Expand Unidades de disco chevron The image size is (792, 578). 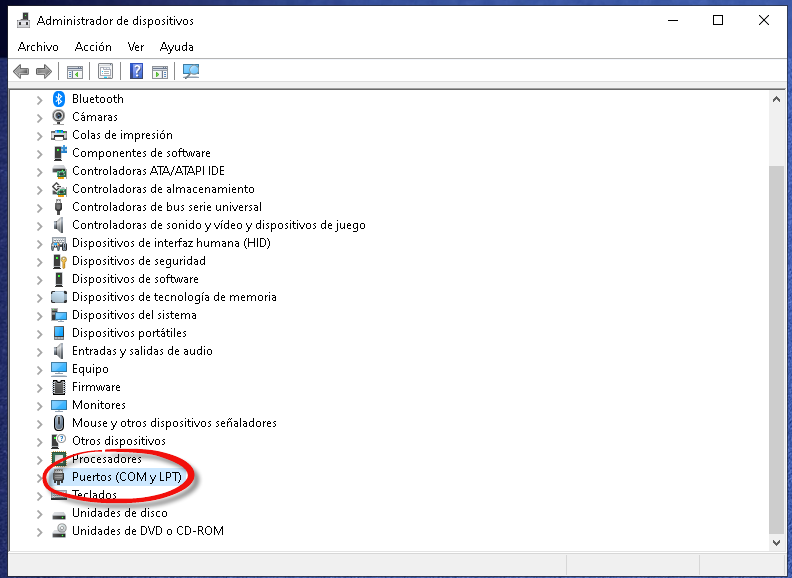[39, 514]
